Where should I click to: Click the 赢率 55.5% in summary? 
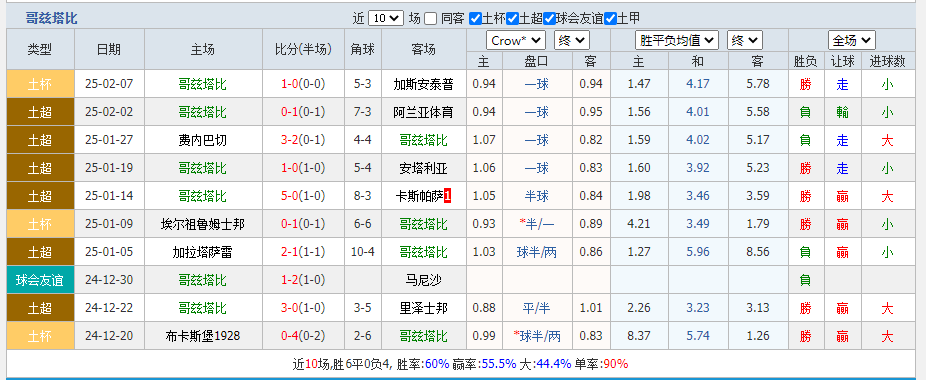(x=499, y=363)
